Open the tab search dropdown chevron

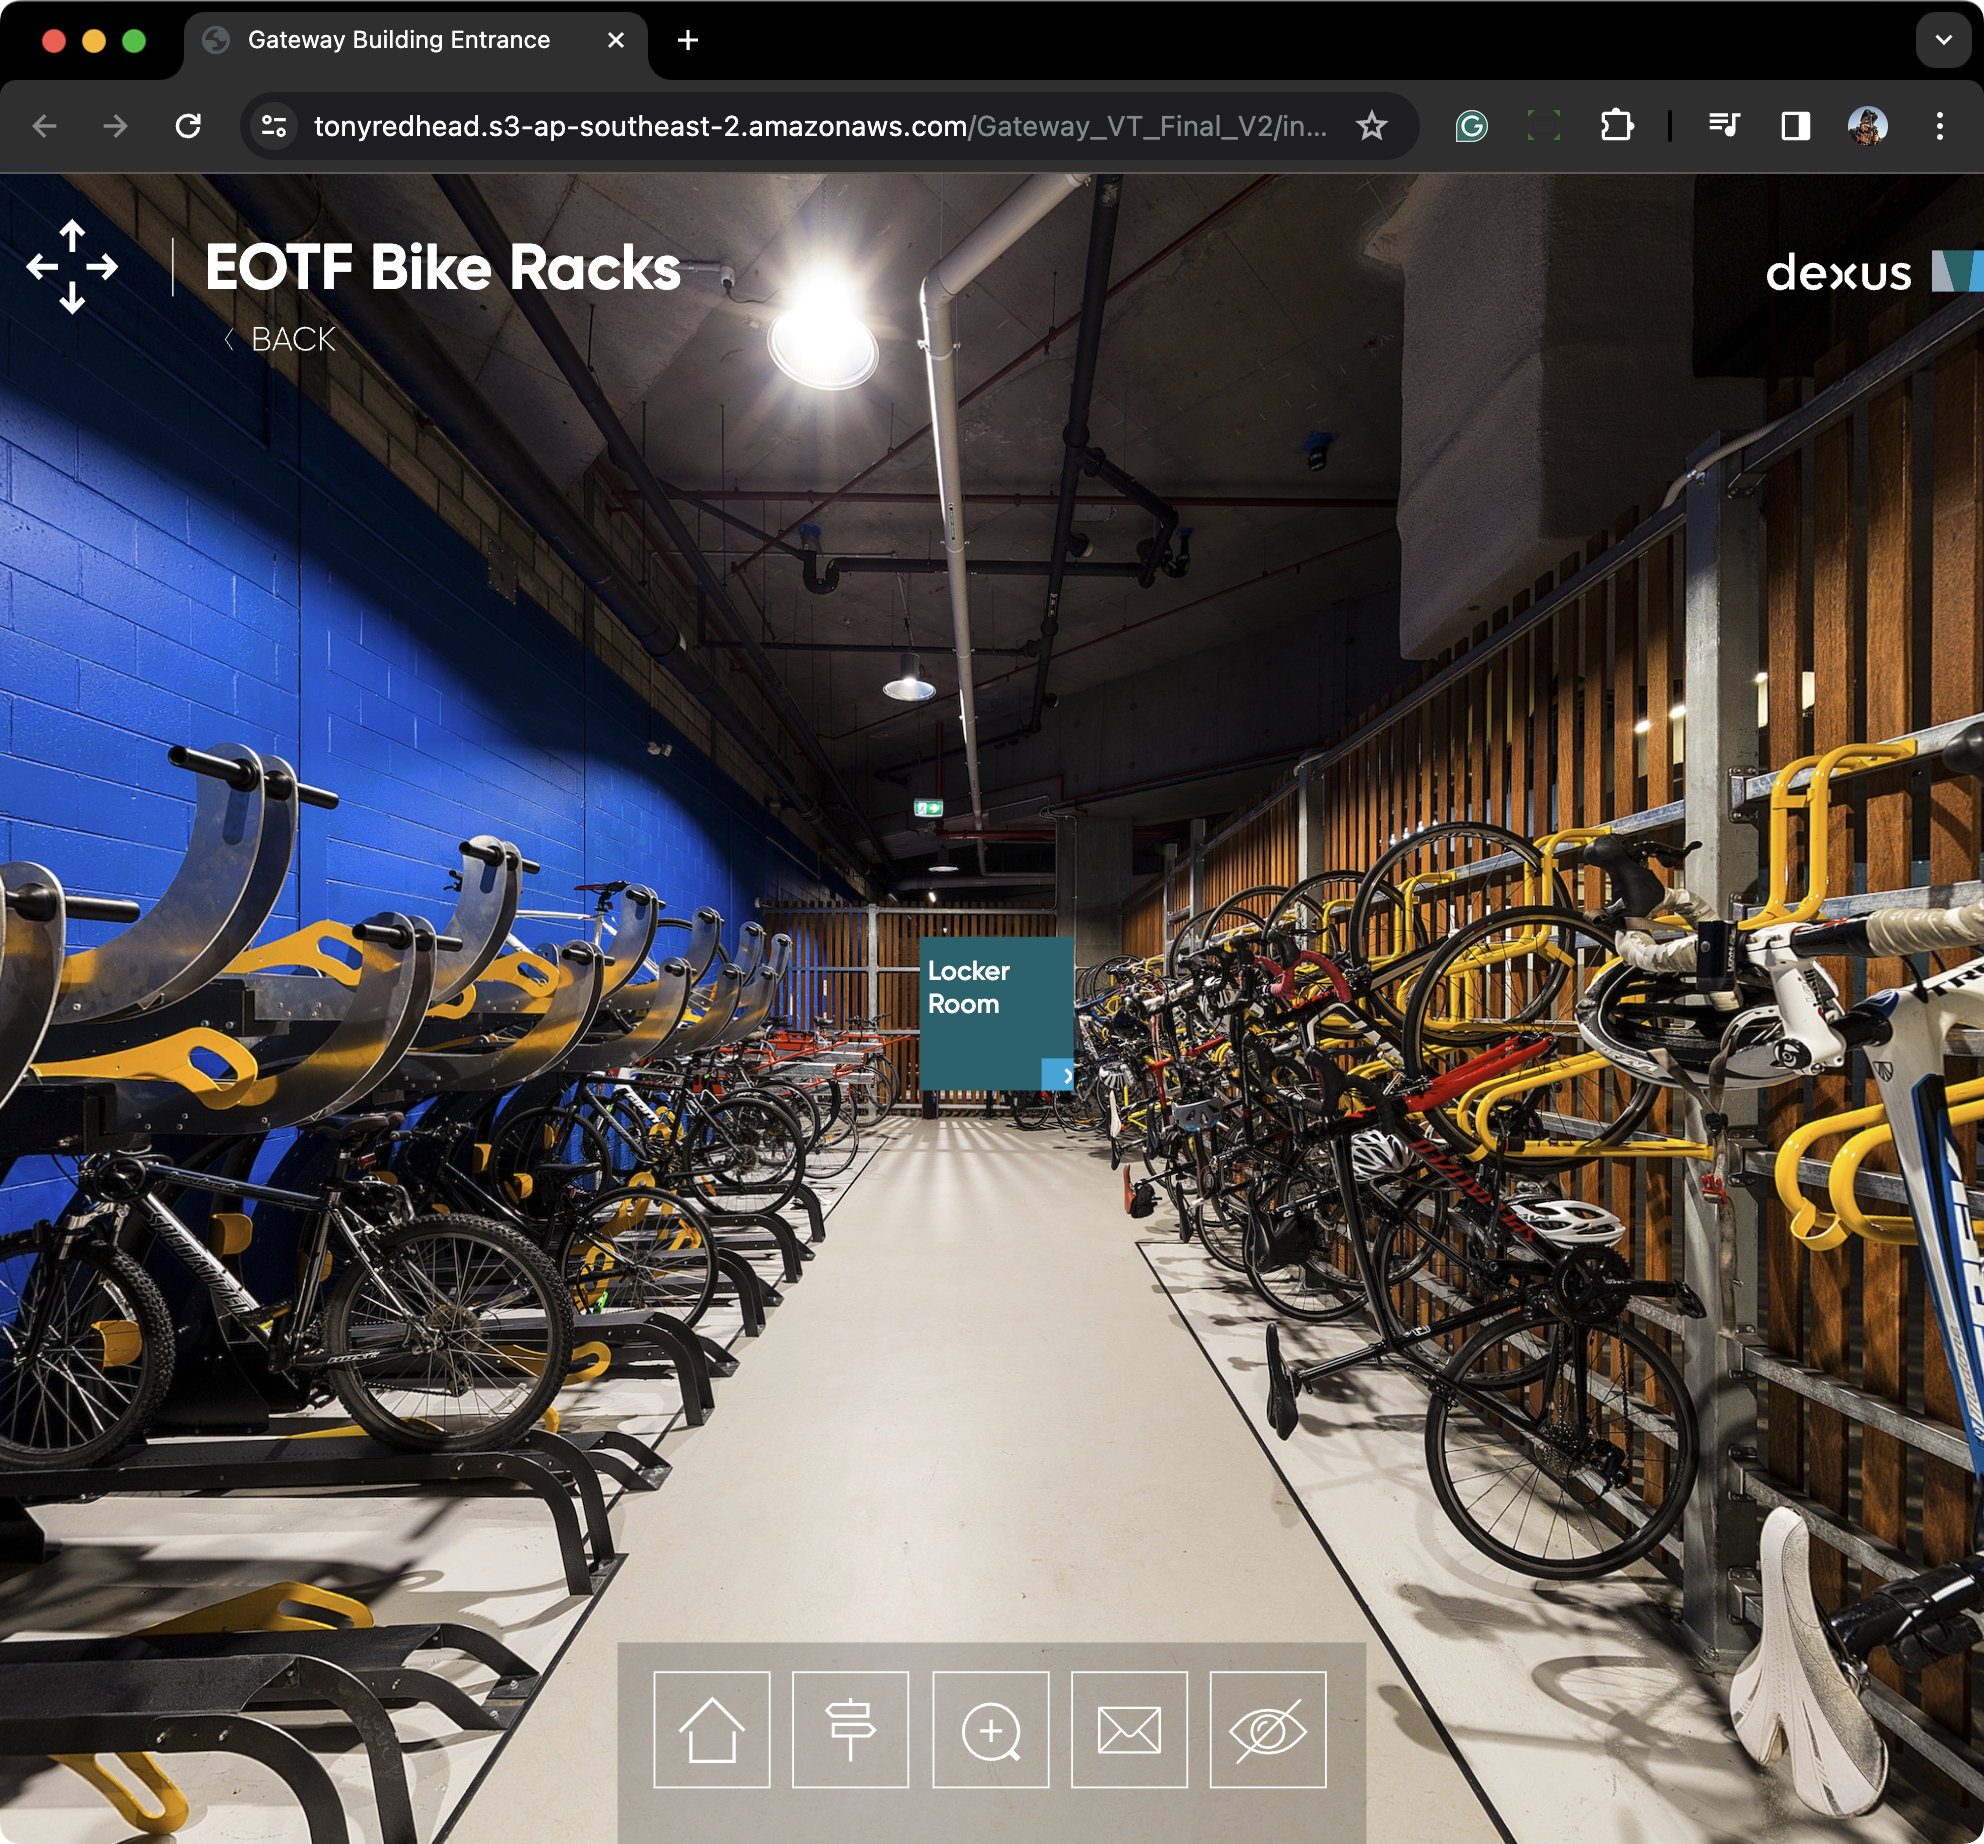[x=1944, y=40]
